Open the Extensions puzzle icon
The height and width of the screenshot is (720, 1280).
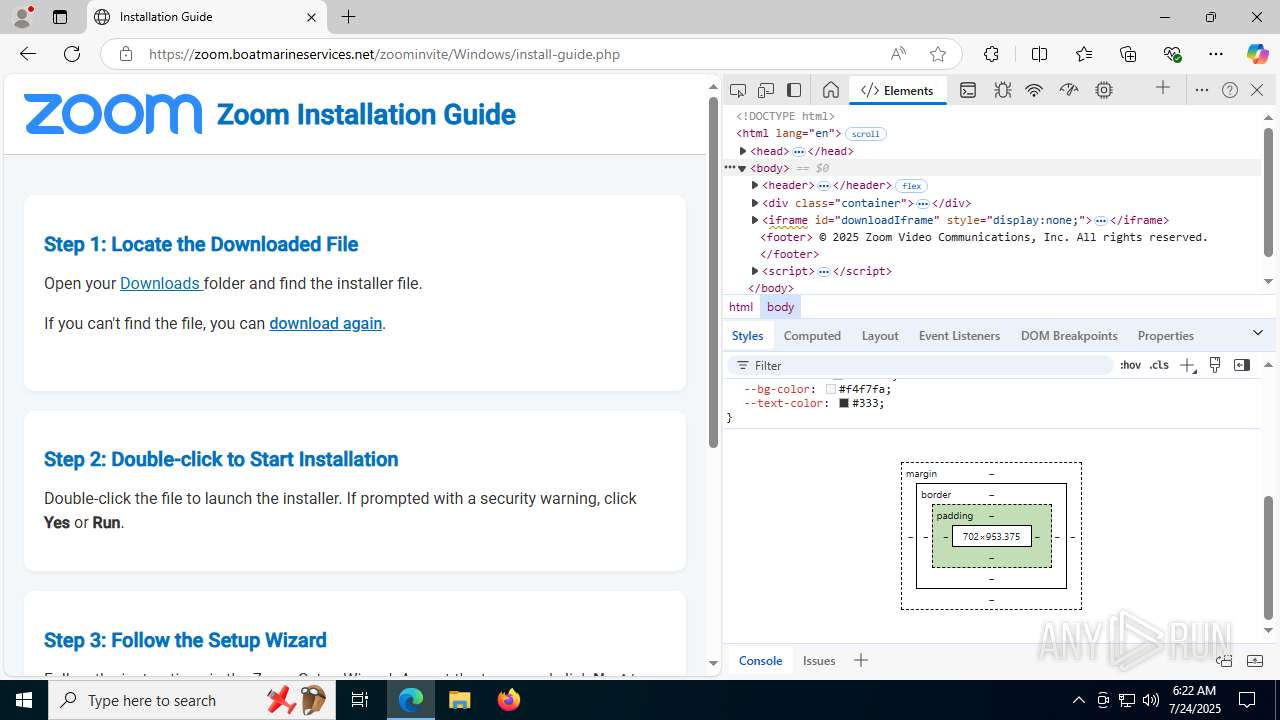pos(991,54)
